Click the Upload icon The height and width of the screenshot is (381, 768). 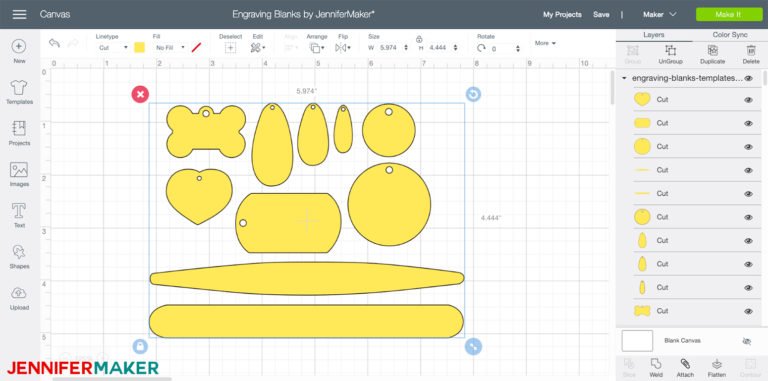[19, 298]
